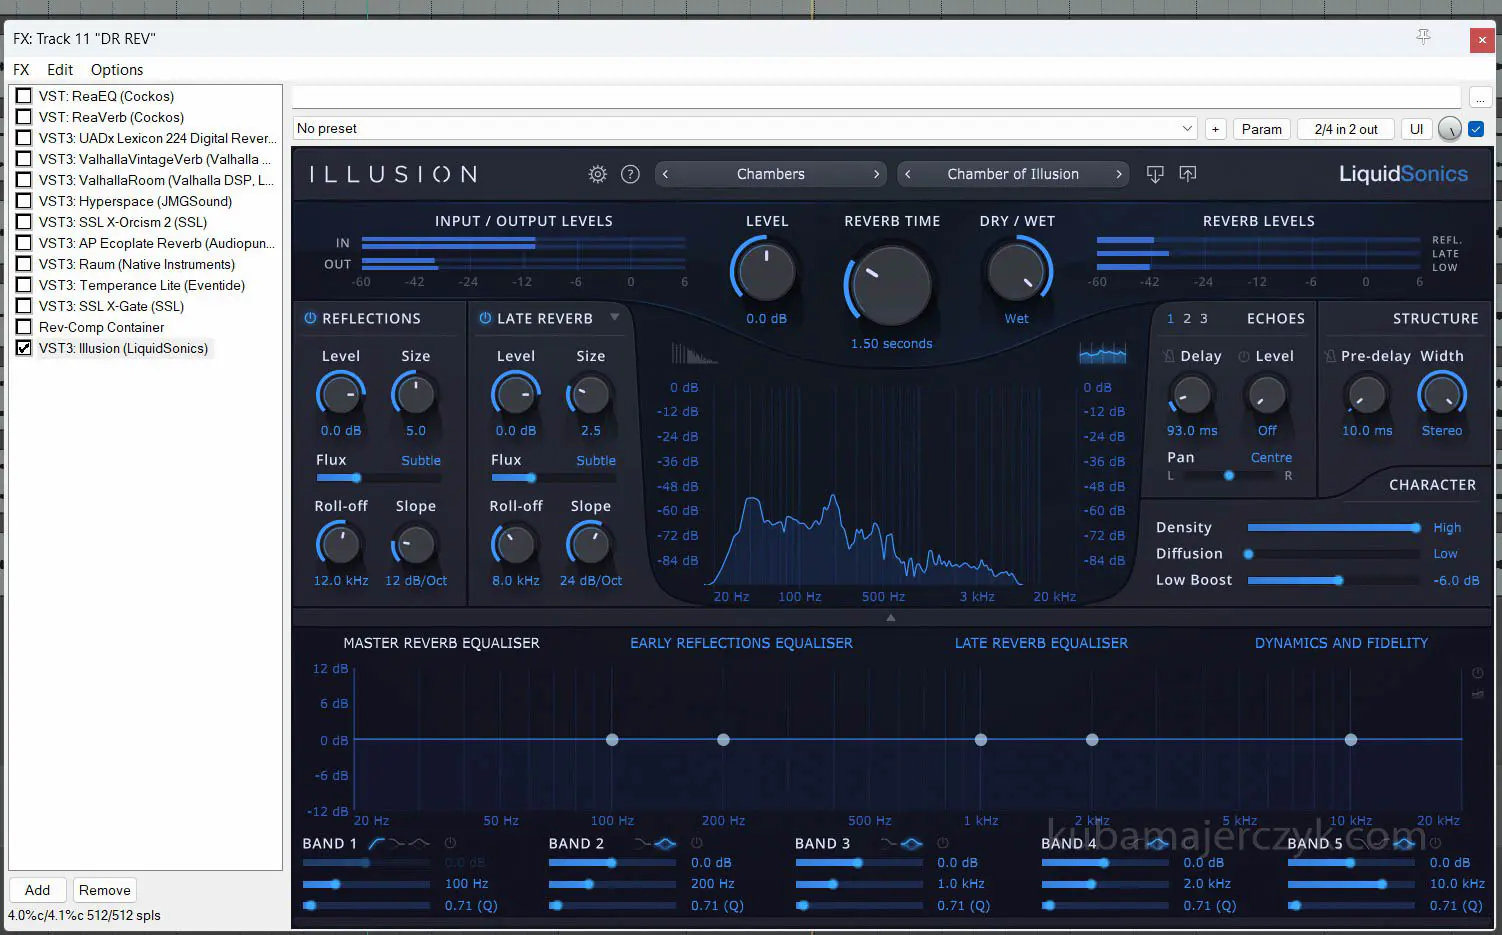Open the No preset dropdown
The image size is (1502, 935).
[x=1187, y=129]
